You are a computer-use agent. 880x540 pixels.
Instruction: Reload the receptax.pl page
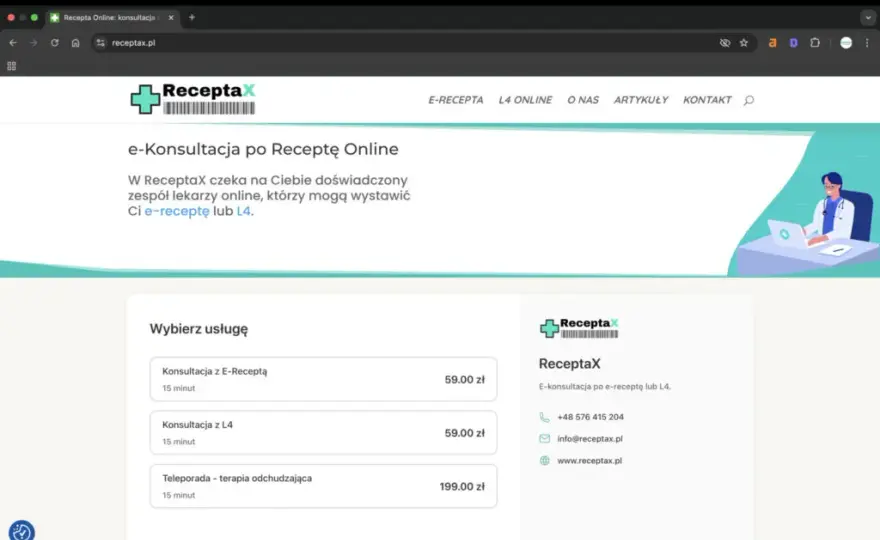pyautogui.click(x=54, y=43)
